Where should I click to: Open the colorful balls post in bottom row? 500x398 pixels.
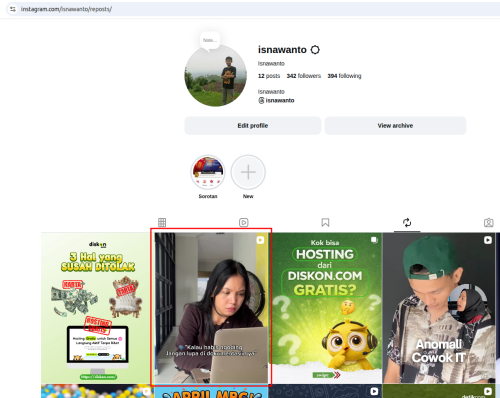coord(97,391)
